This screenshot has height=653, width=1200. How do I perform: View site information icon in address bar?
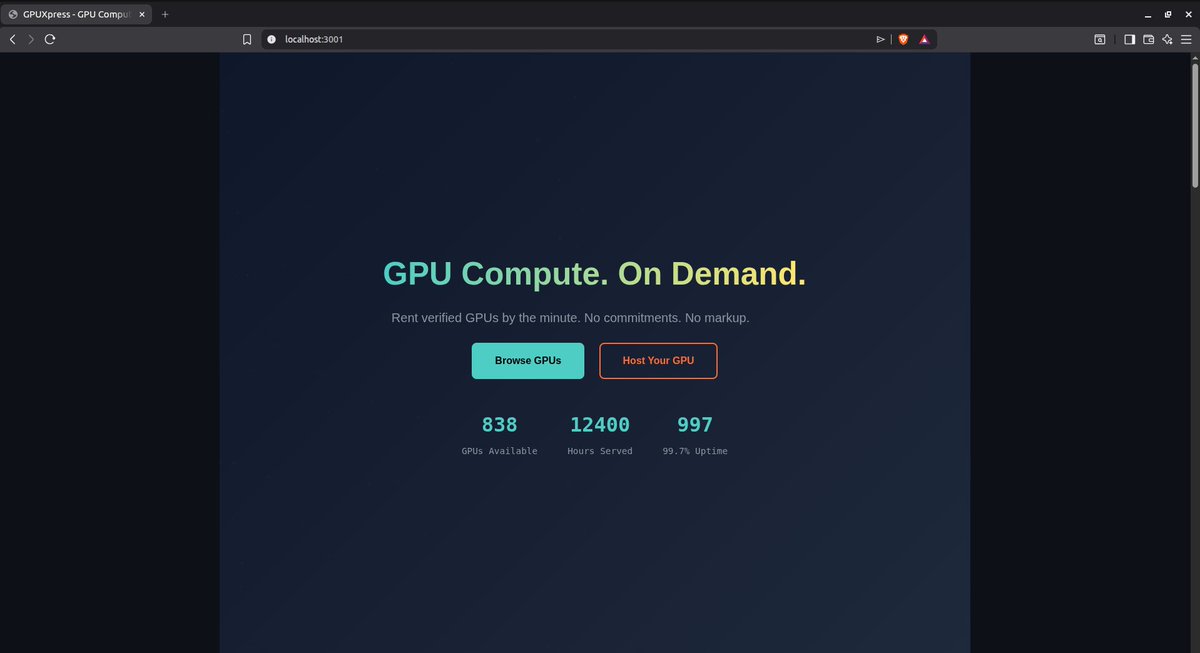271,39
